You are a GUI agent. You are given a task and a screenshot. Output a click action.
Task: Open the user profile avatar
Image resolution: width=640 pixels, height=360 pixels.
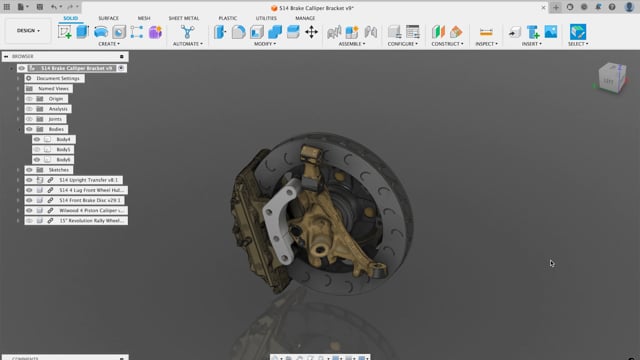click(x=629, y=7)
